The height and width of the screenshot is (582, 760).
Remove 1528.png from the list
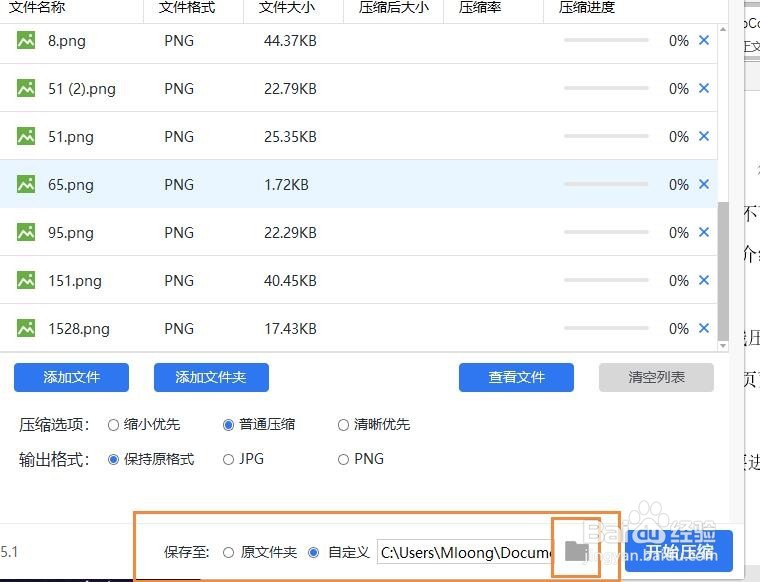point(704,328)
